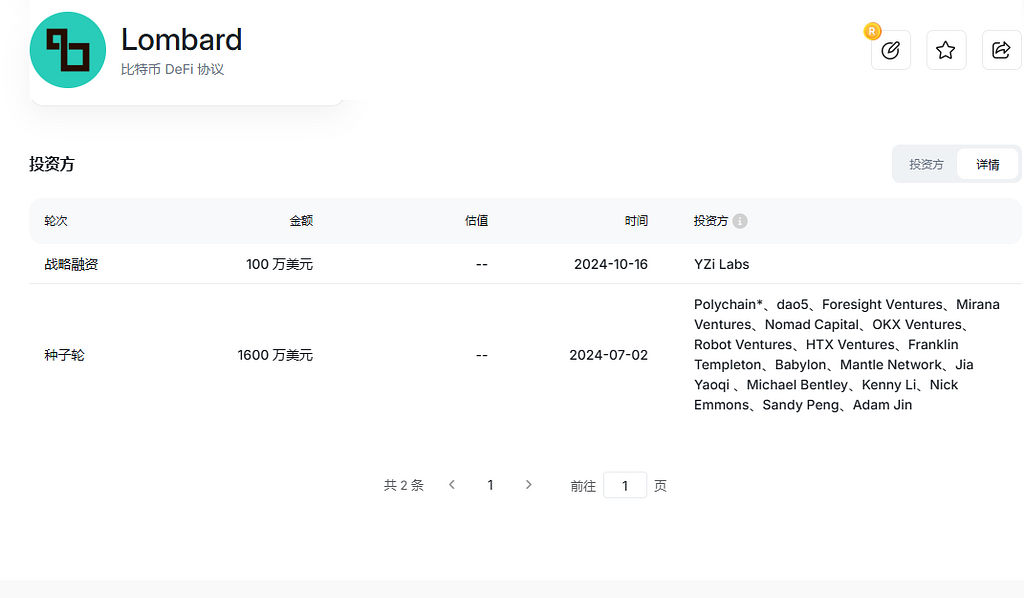This screenshot has height=598, width=1024.
Task: Open the YZi Labs investor link
Action: 721,264
